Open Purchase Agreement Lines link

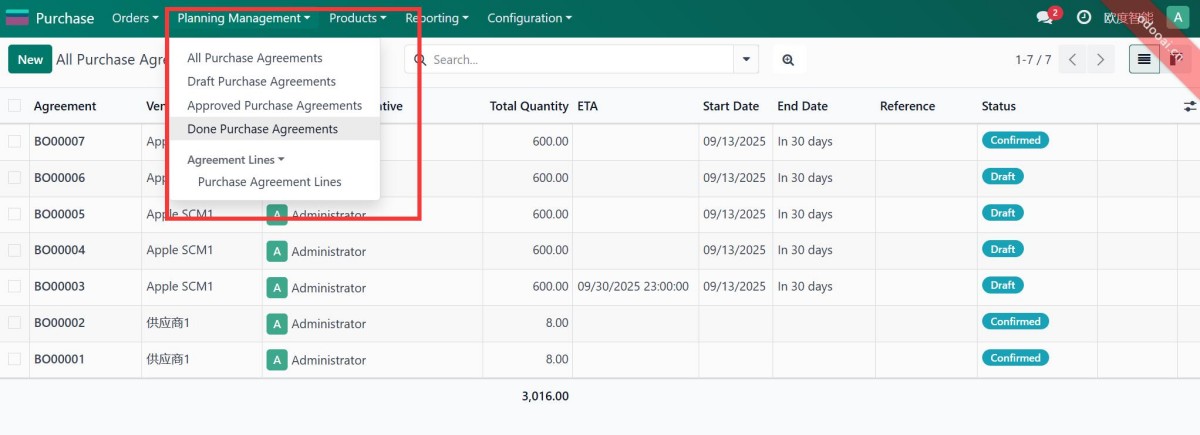tap(269, 182)
